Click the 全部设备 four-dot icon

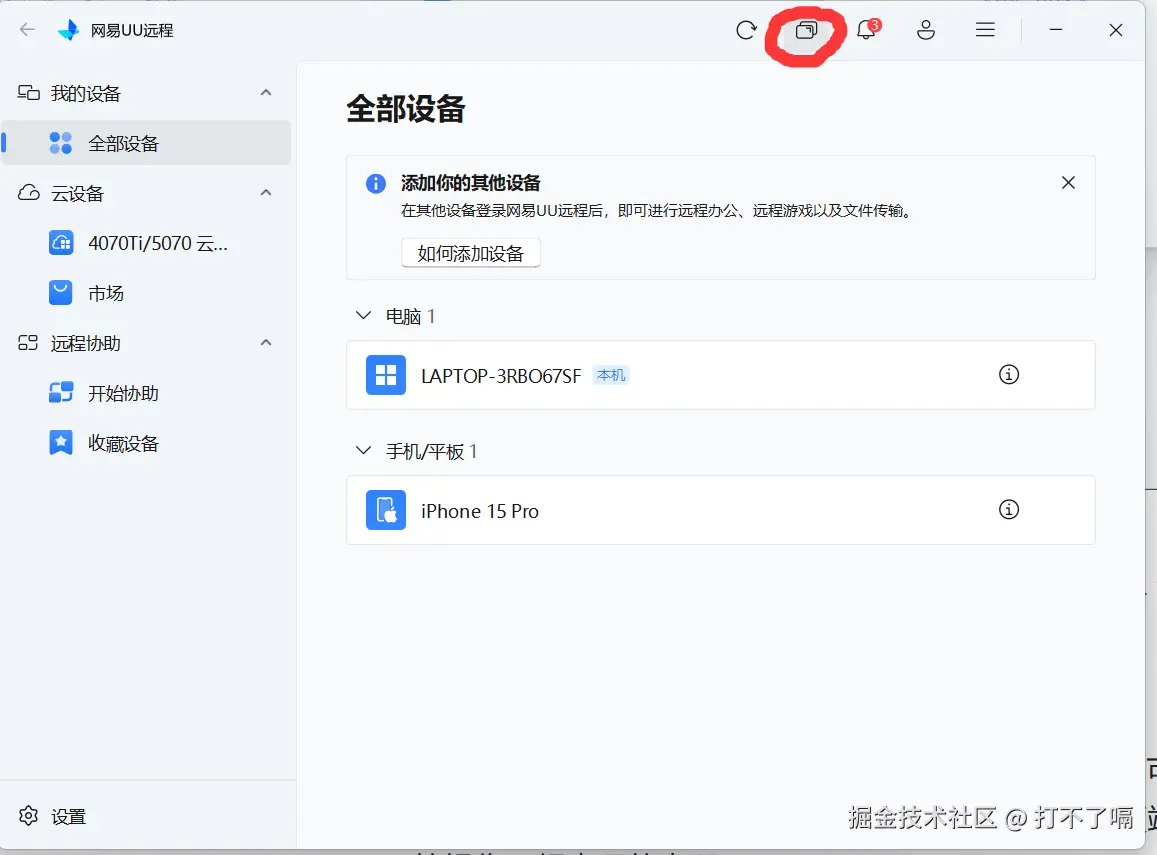[x=61, y=143]
